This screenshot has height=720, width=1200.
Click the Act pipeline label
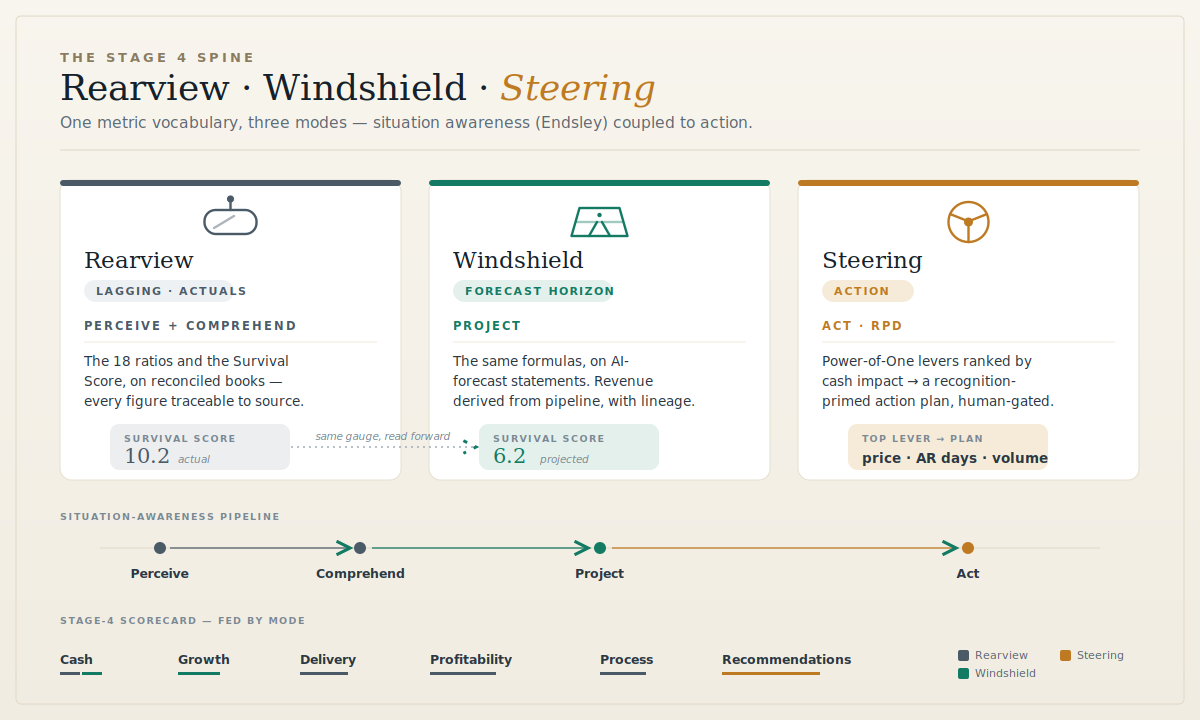tap(968, 574)
